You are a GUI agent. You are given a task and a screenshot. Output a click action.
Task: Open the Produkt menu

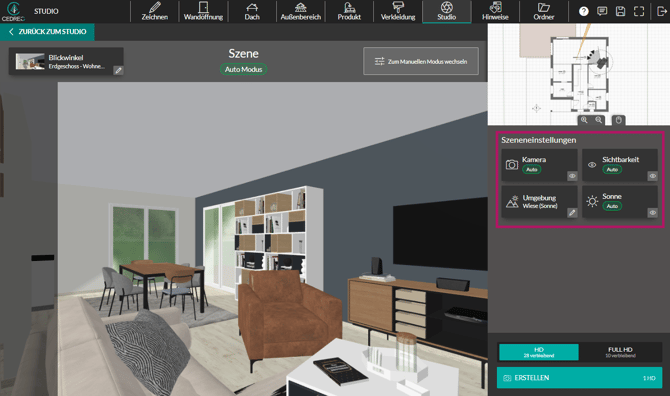(x=349, y=12)
